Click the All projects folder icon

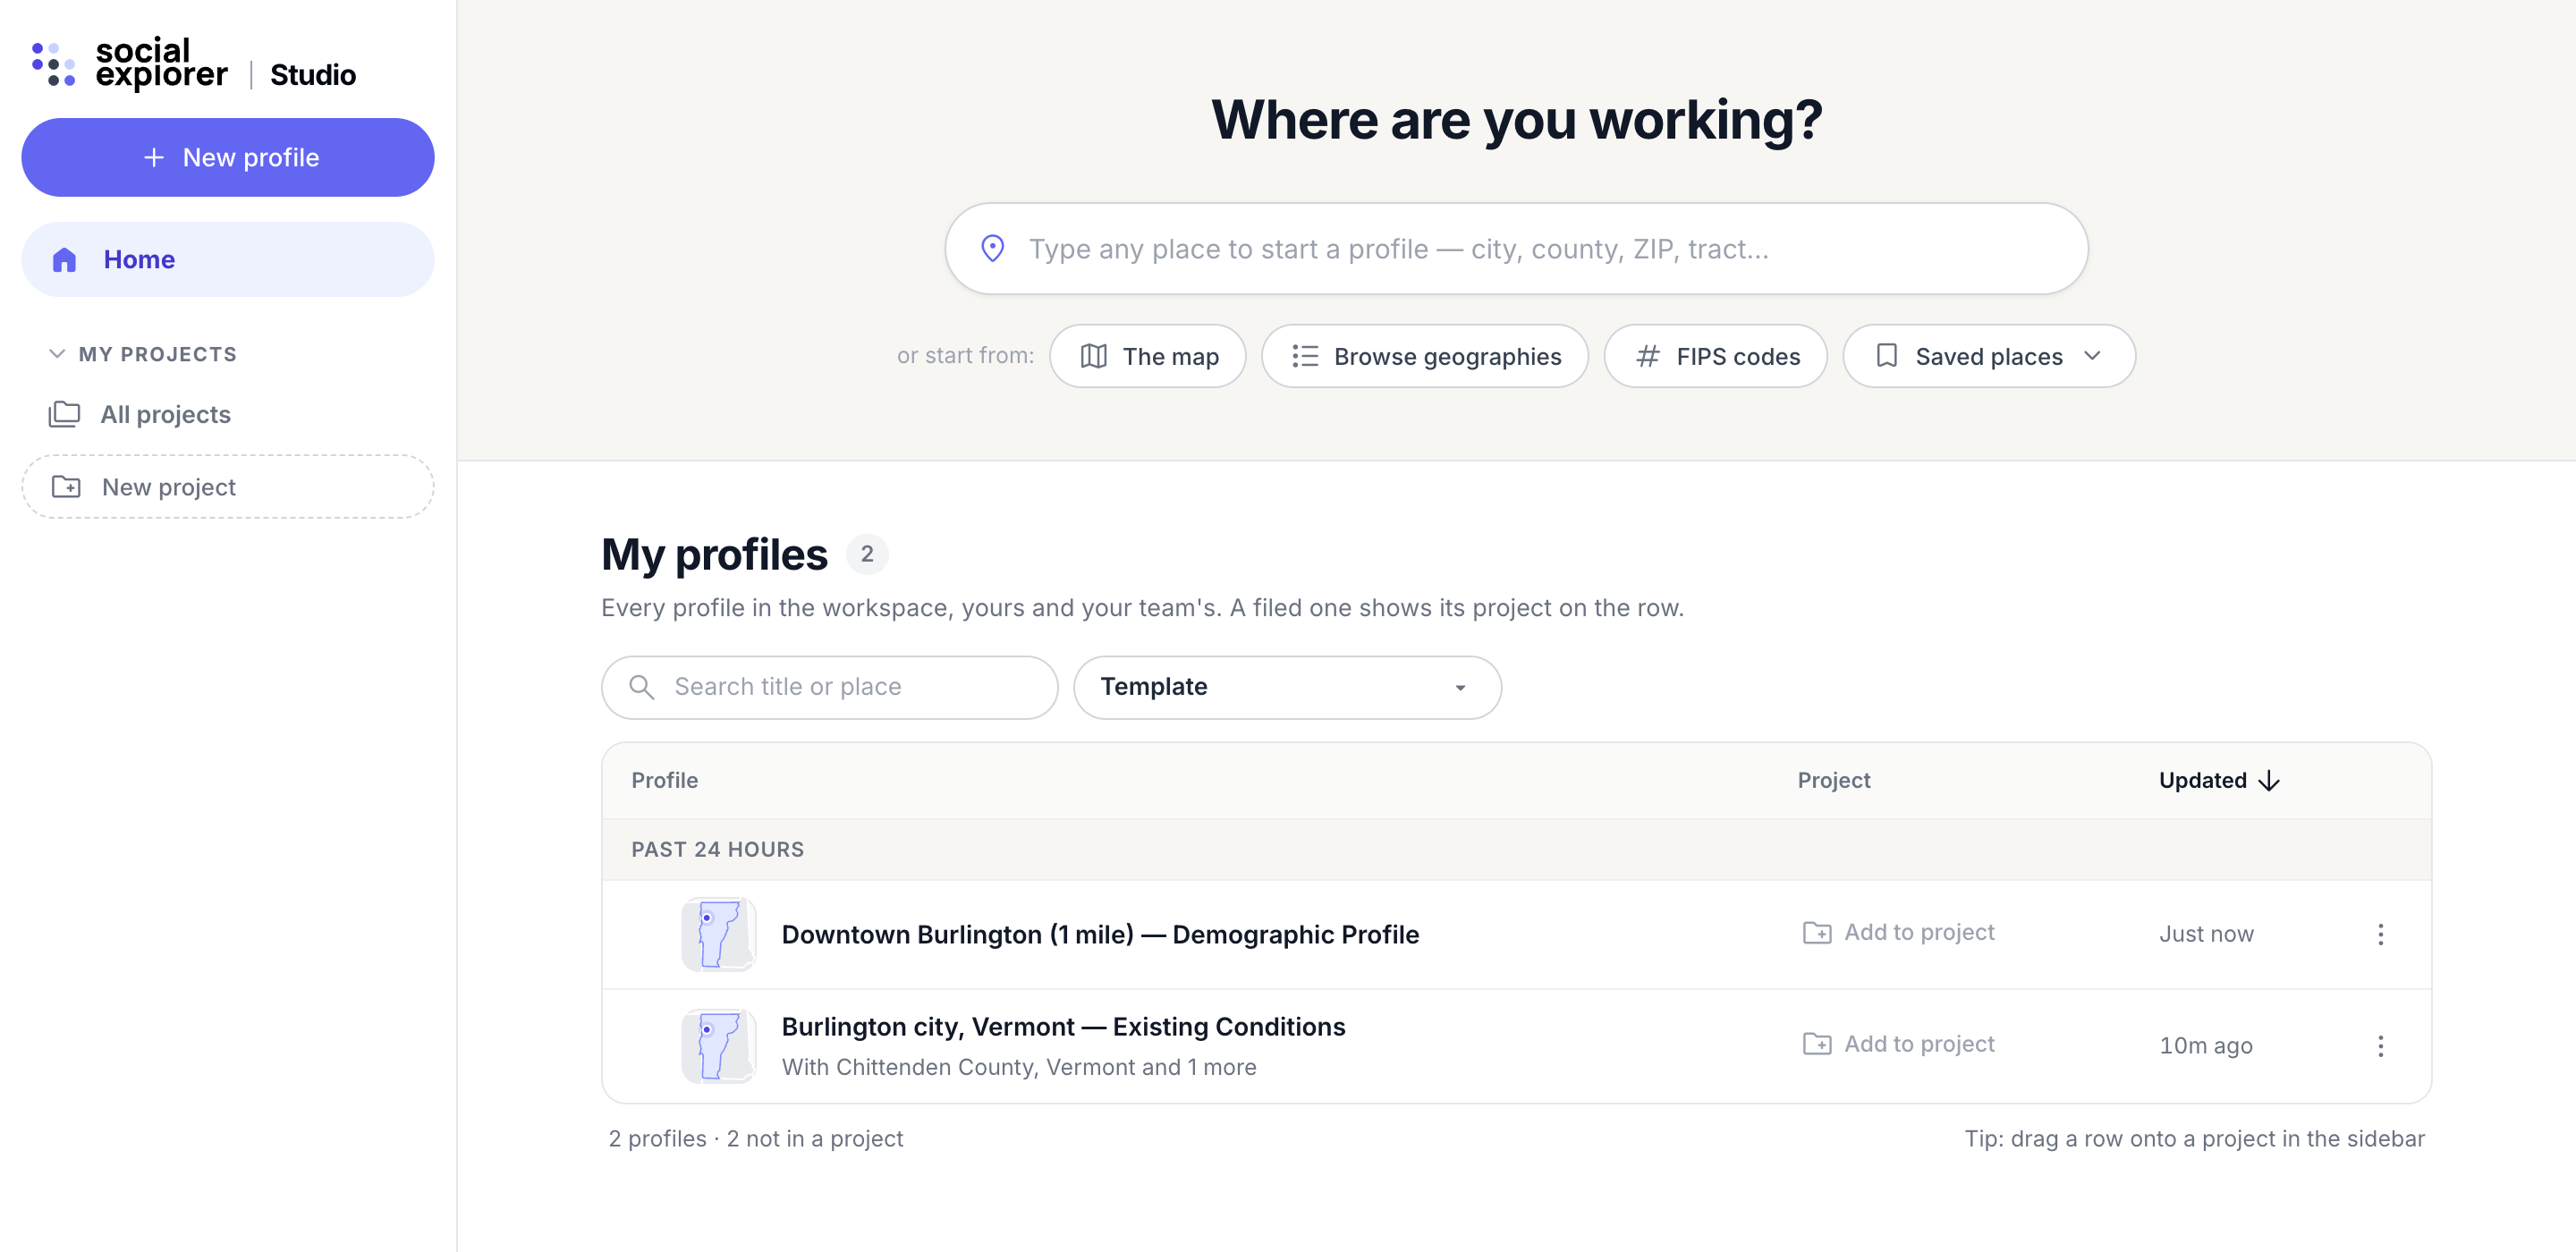tap(64, 414)
